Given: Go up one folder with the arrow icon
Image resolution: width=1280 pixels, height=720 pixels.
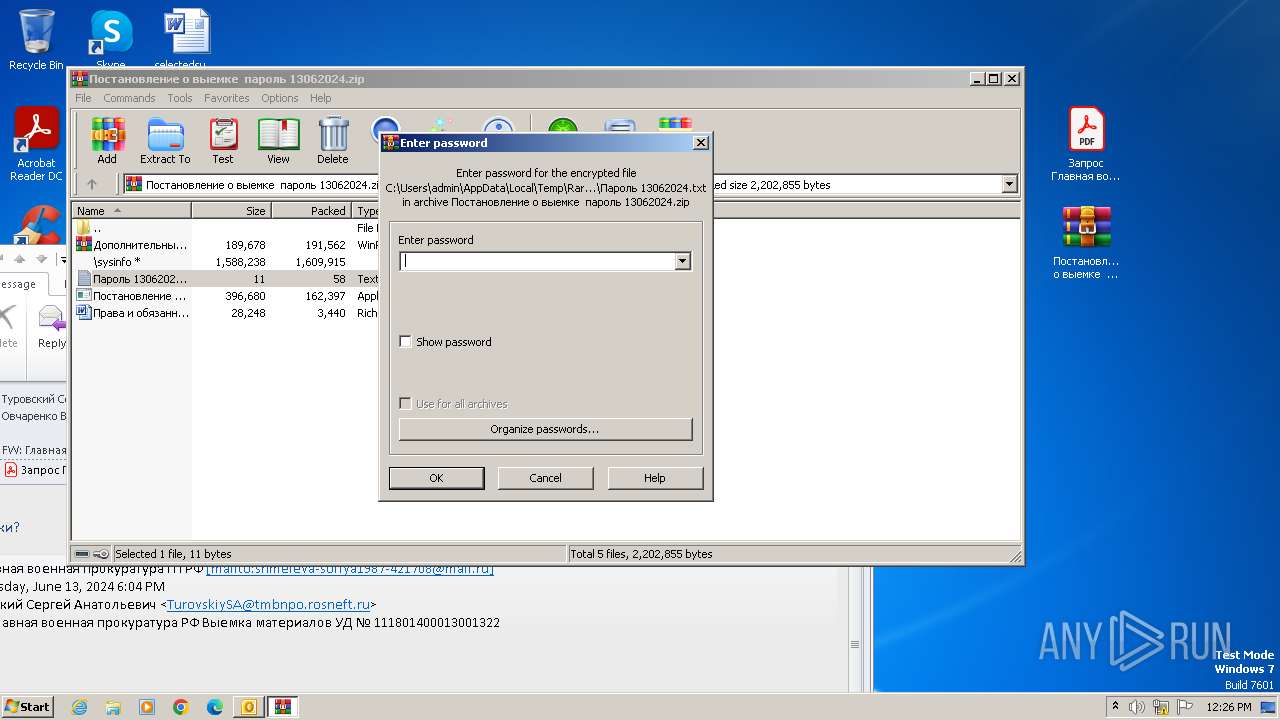Looking at the screenshot, I should [92, 184].
